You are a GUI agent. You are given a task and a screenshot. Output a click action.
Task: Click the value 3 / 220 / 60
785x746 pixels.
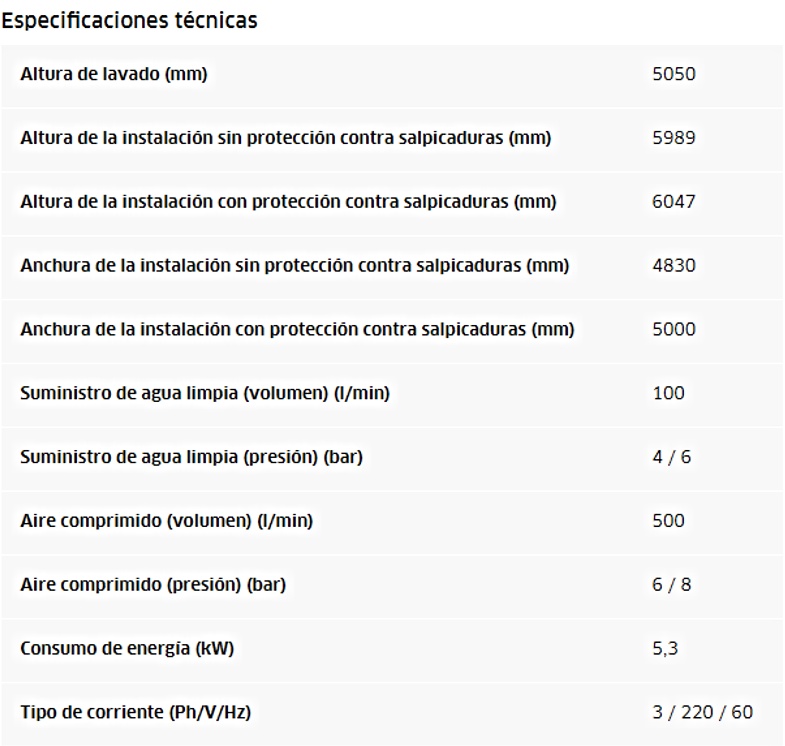pos(702,712)
